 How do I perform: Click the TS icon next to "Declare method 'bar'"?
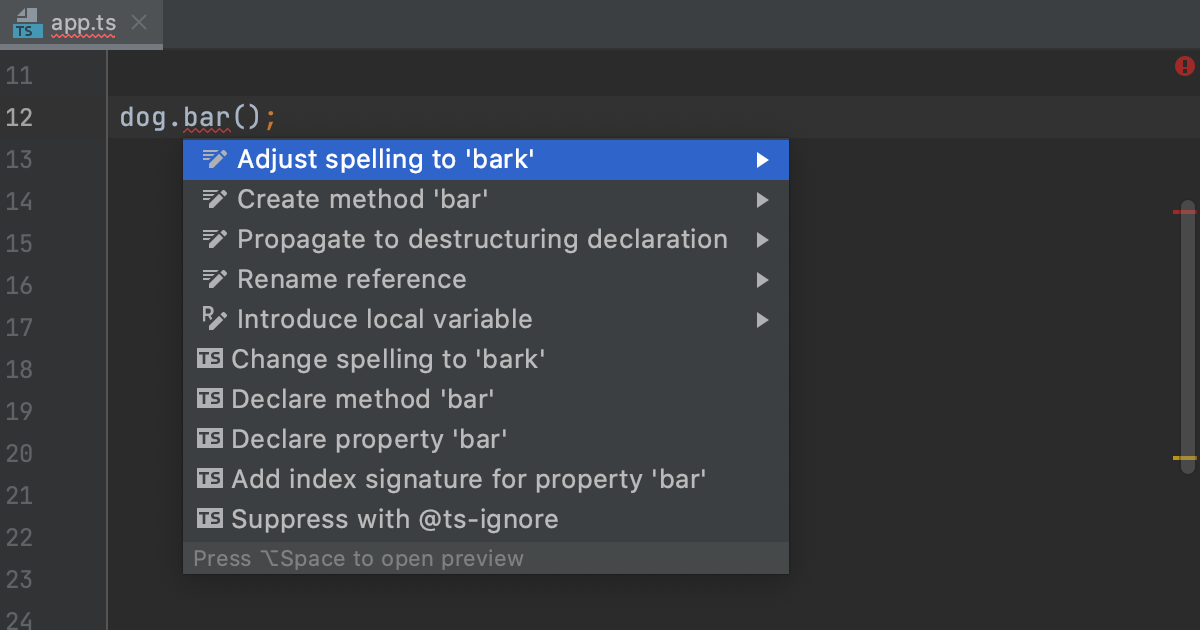[211, 398]
